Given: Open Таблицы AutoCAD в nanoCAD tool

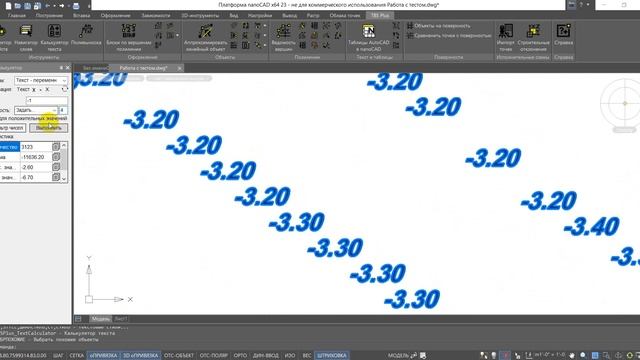Looking at the screenshot, I should [x=369, y=38].
